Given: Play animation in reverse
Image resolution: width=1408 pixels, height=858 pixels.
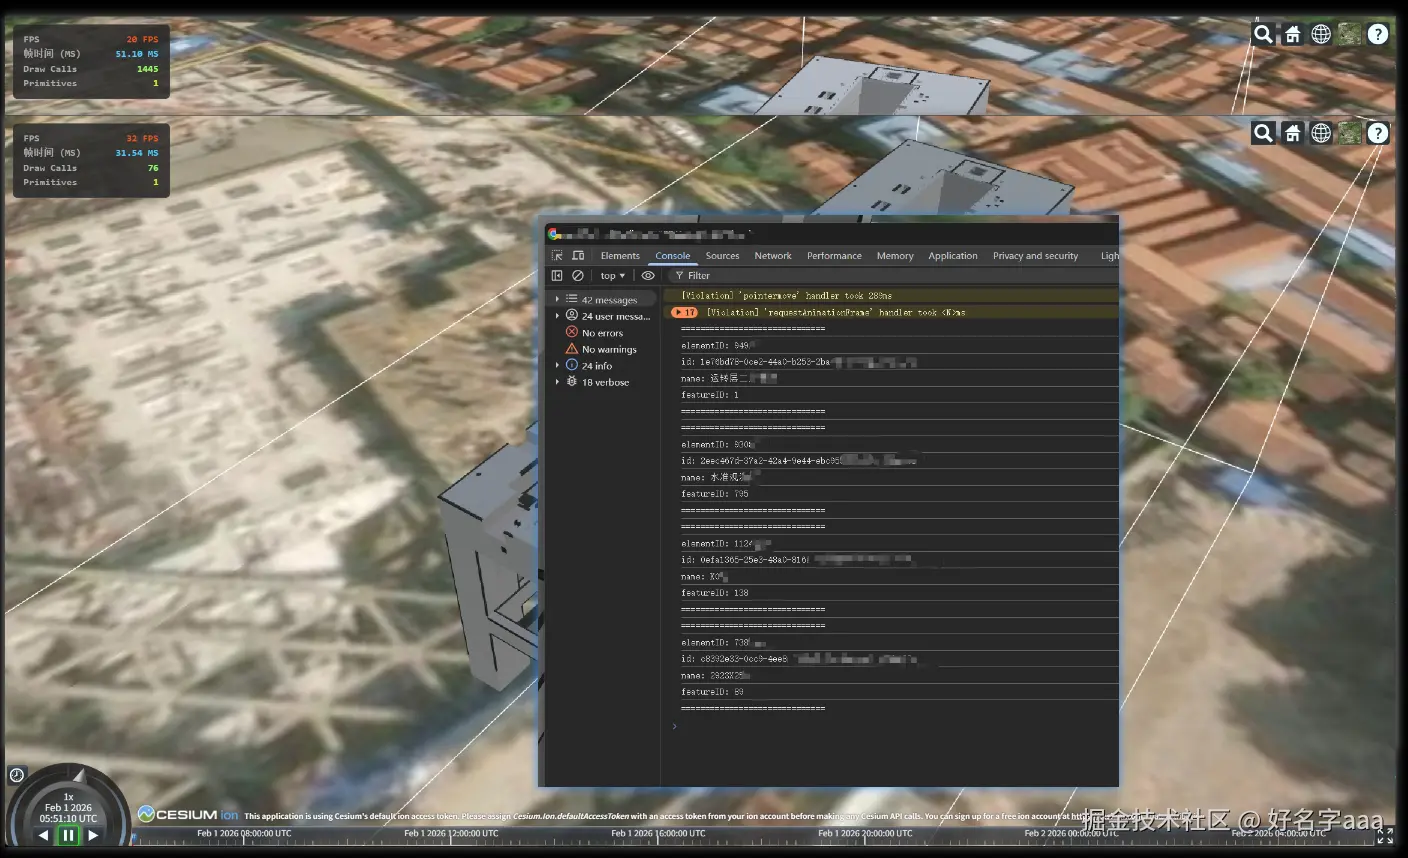Looking at the screenshot, I should pos(43,835).
